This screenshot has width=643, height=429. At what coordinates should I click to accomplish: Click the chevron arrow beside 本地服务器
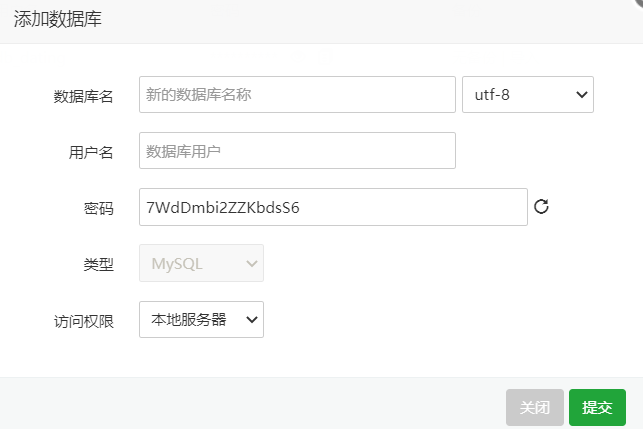pos(252,320)
